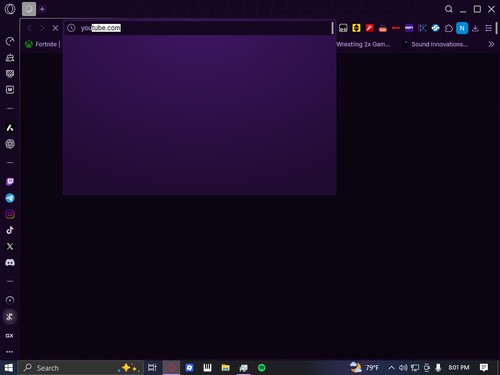
Task: Expand hidden bookmarks with double chevron
Action: click(x=491, y=44)
